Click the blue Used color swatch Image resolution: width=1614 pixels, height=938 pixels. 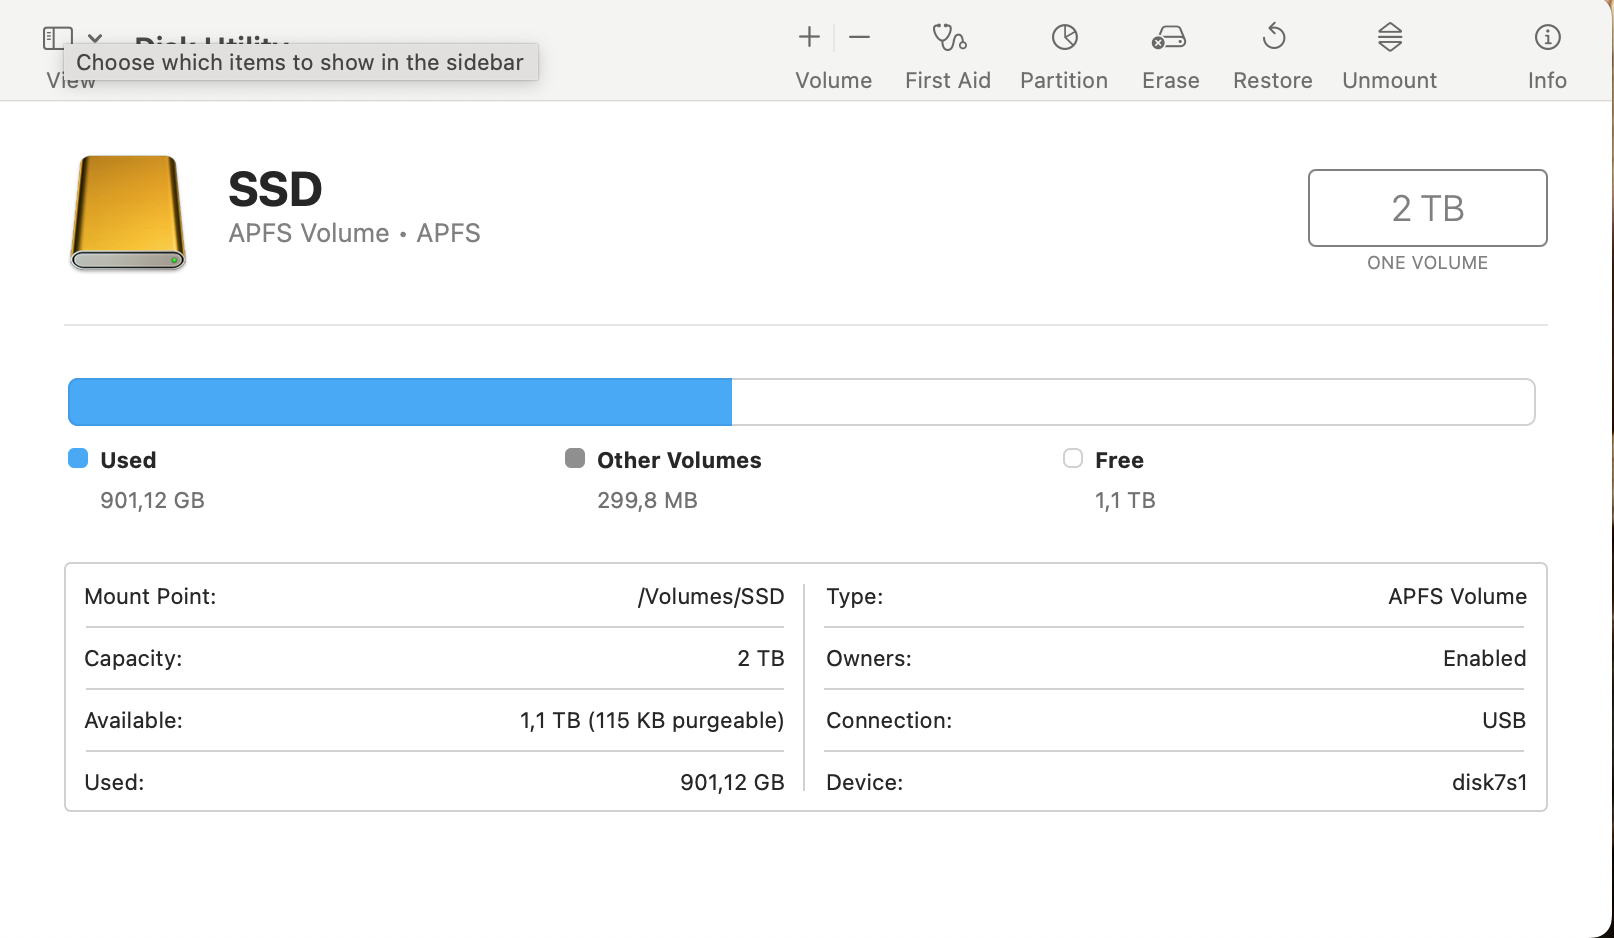pos(78,458)
